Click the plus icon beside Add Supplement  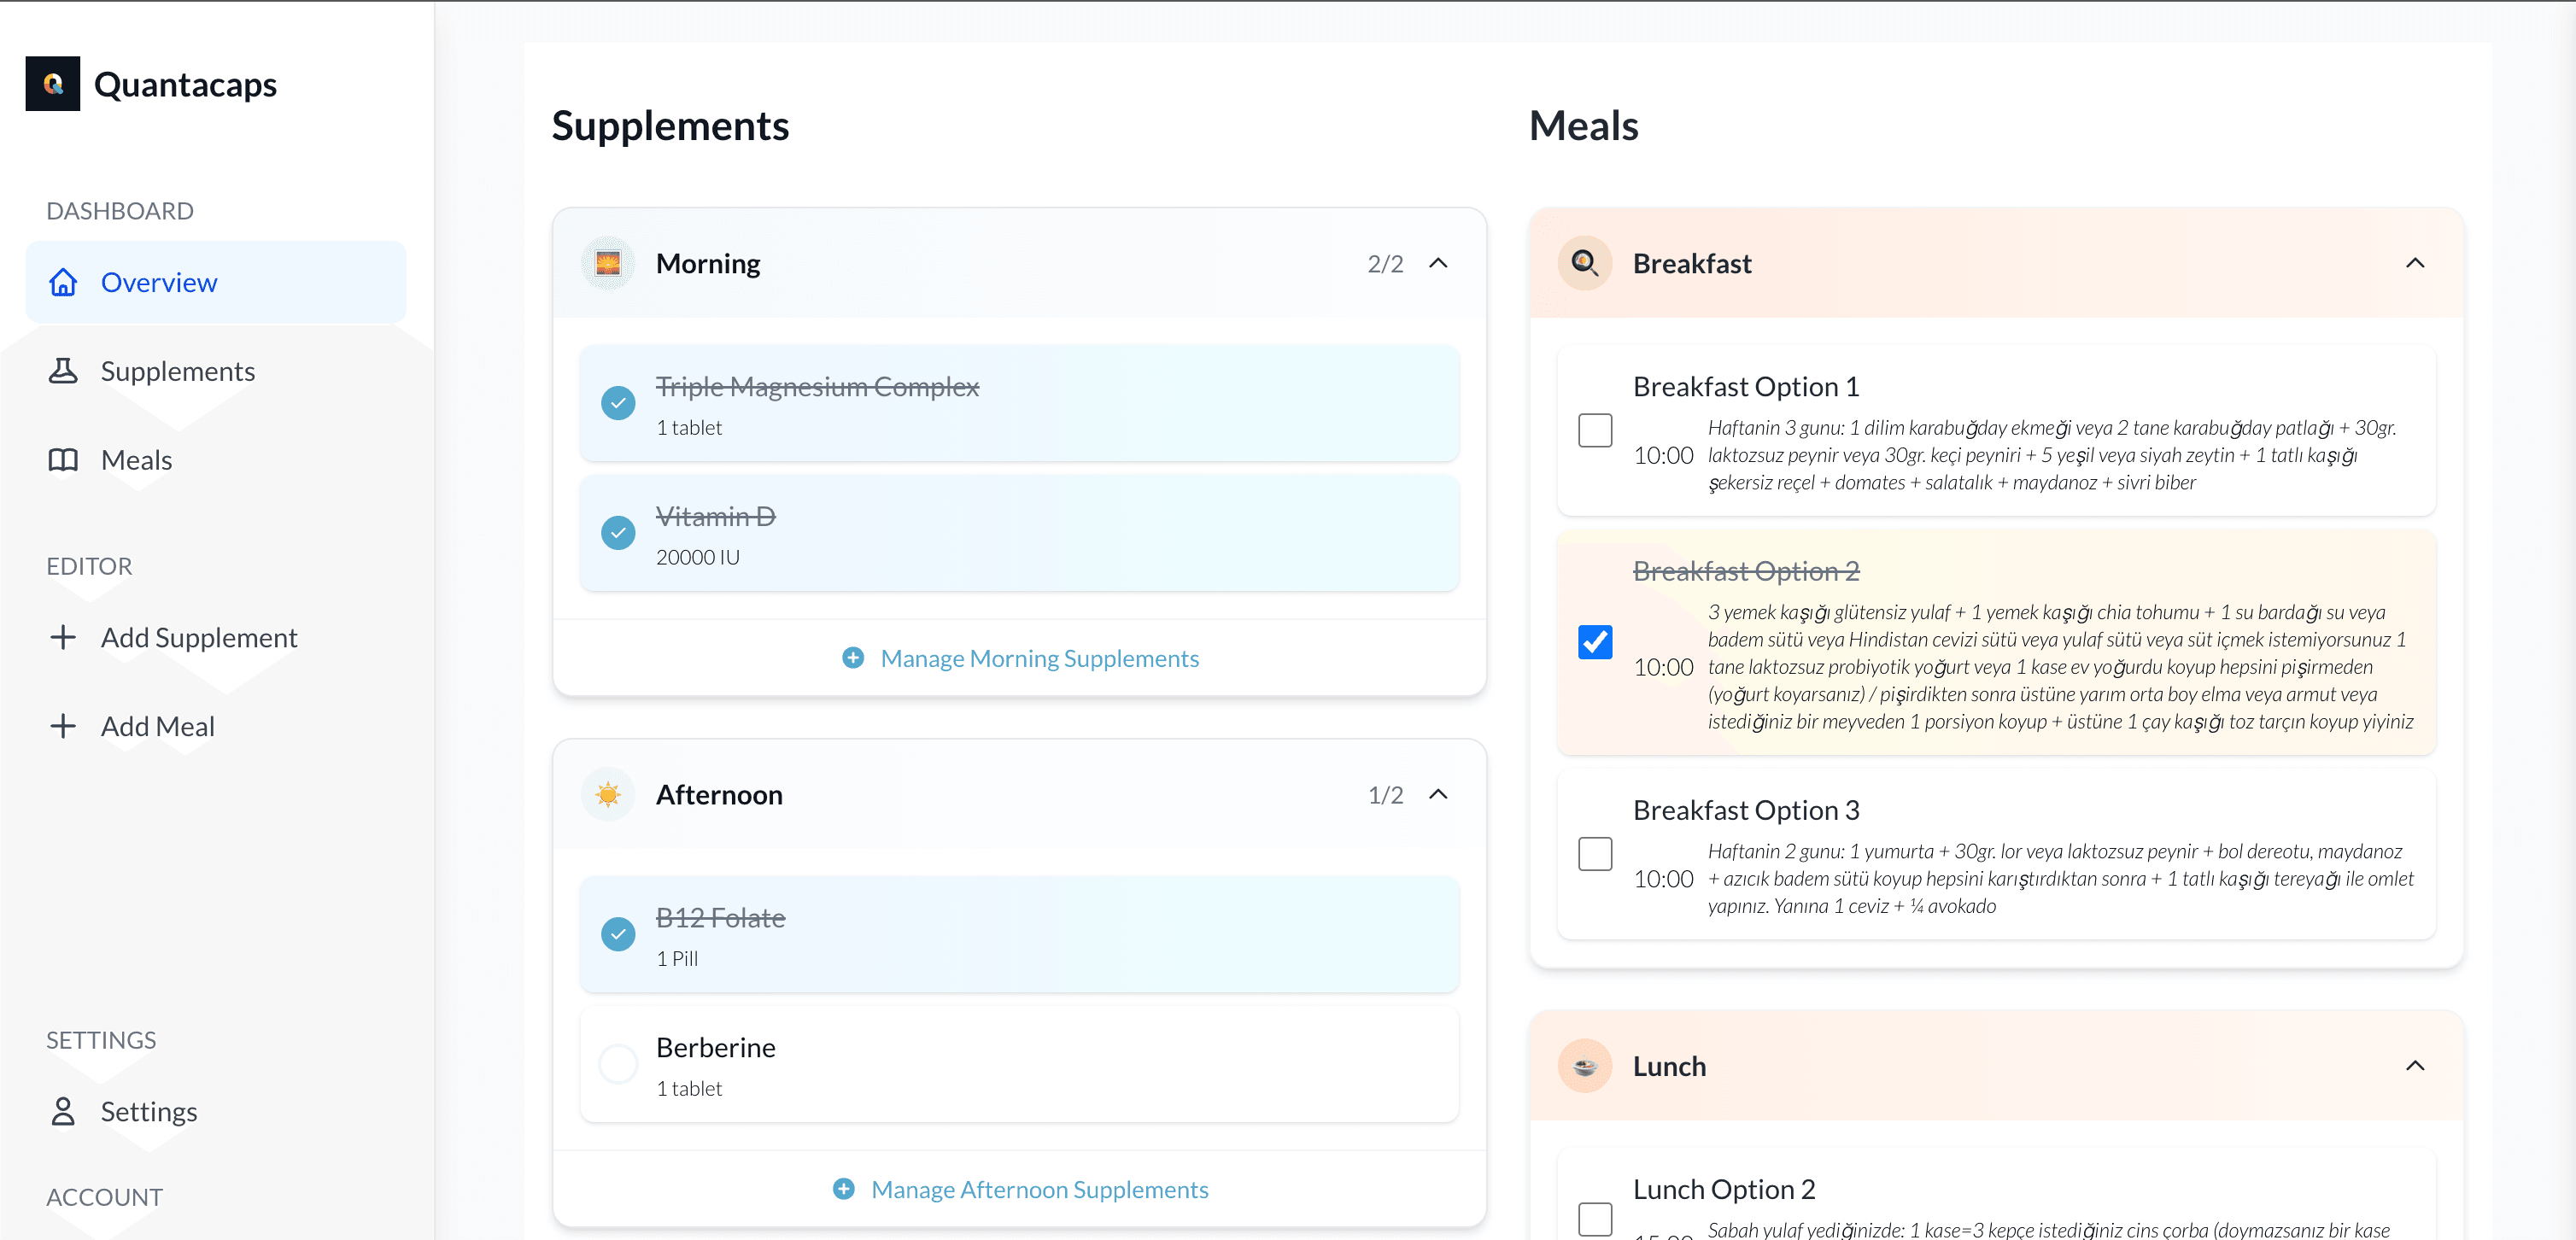[64, 637]
